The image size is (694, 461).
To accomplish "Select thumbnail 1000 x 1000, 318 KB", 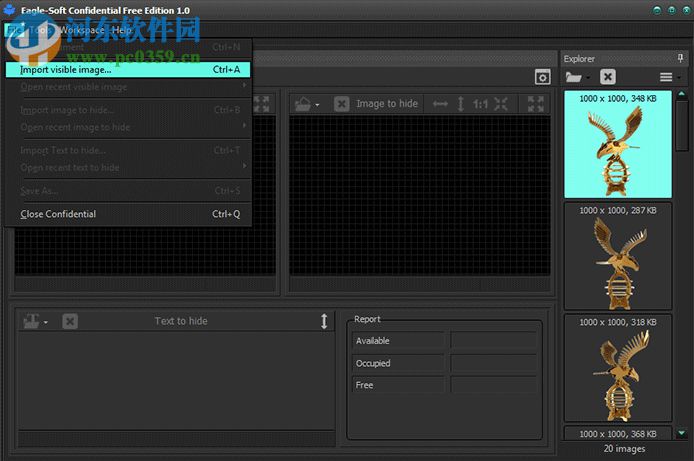I will [618, 368].
